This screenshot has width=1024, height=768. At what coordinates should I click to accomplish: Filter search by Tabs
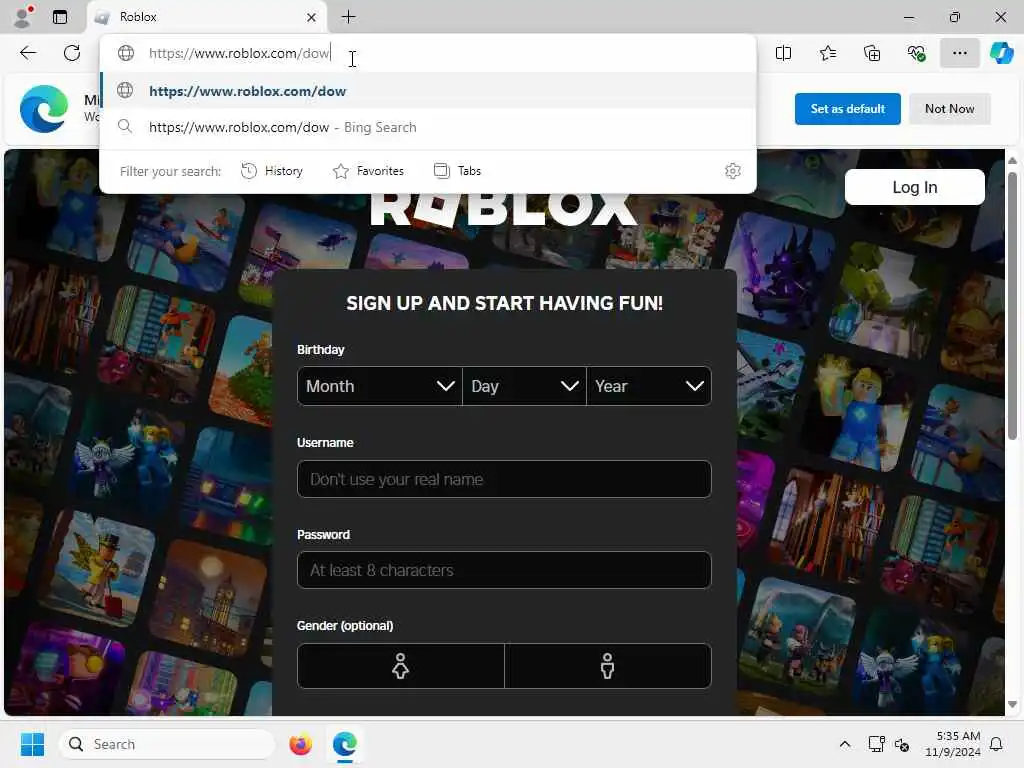pos(457,171)
